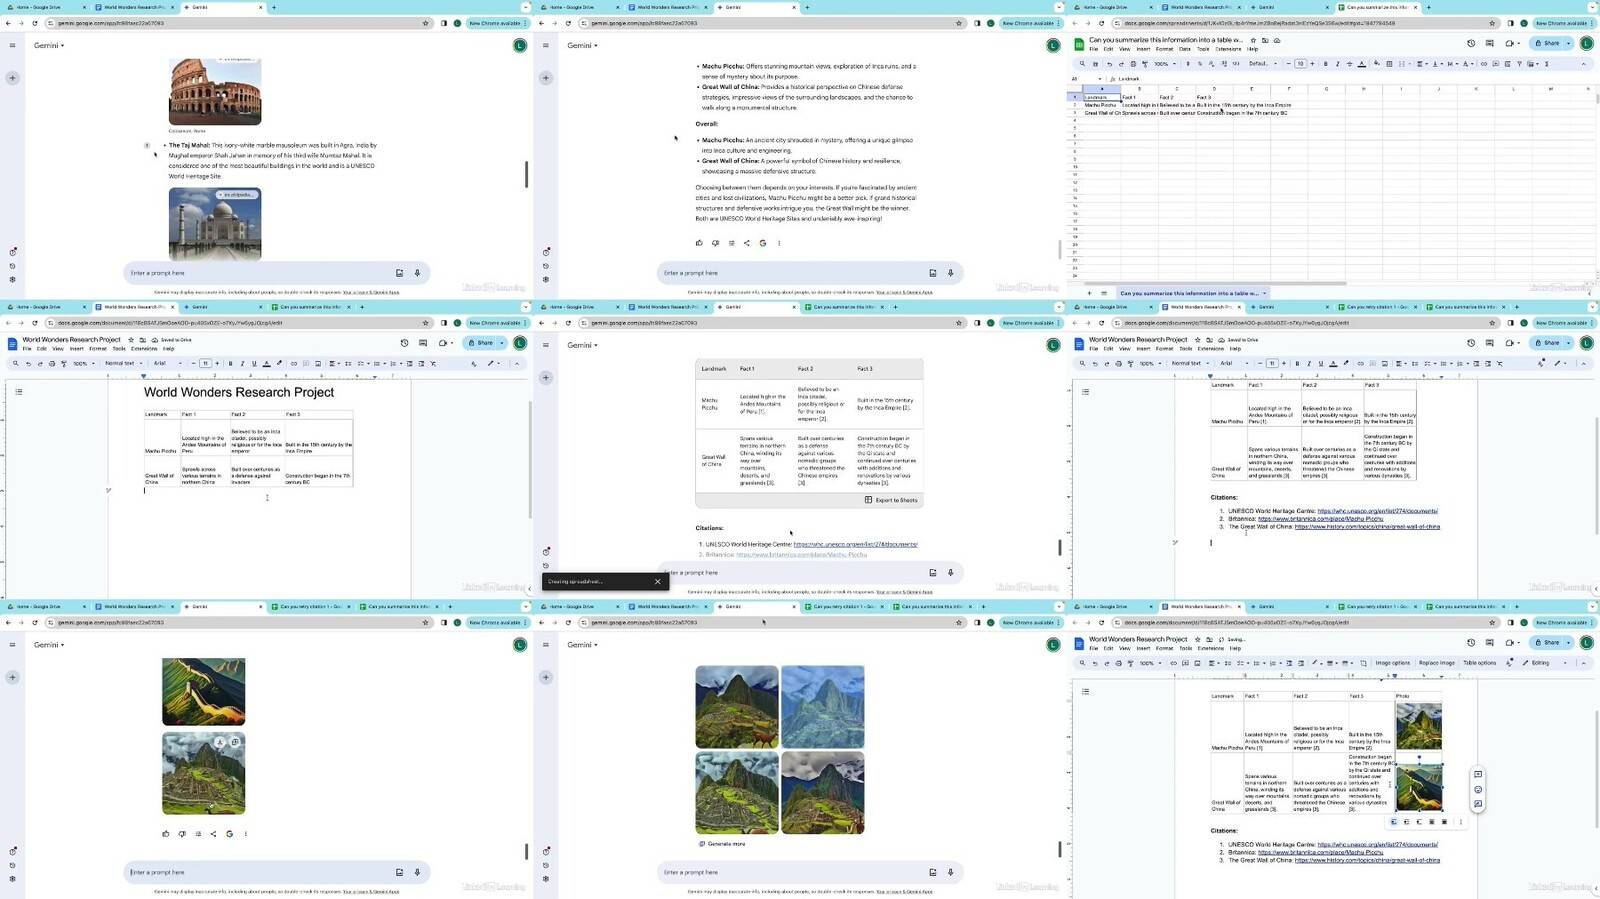This screenshot has width=1600, height=899.
Task: Undo icon in the Google Sheets toolbar
Action: tap(1109, 64)
